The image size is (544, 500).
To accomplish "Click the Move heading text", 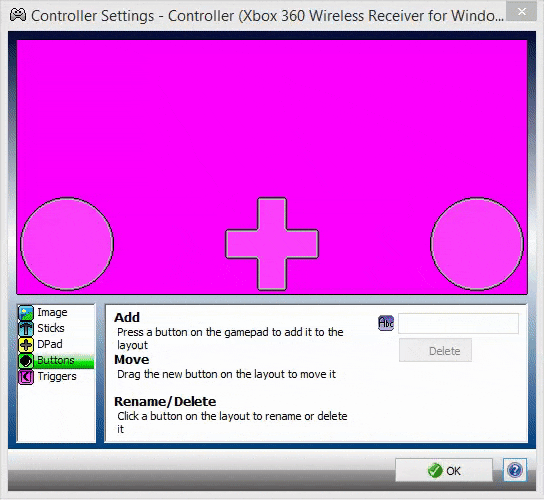I will (132, 359).
